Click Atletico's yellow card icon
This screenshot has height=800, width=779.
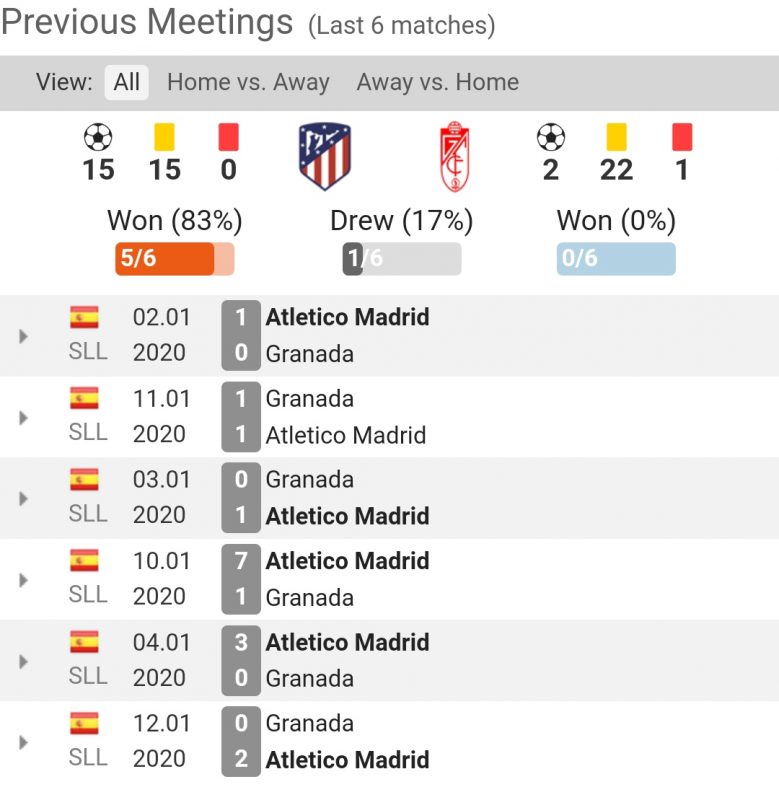click(163, 136)
